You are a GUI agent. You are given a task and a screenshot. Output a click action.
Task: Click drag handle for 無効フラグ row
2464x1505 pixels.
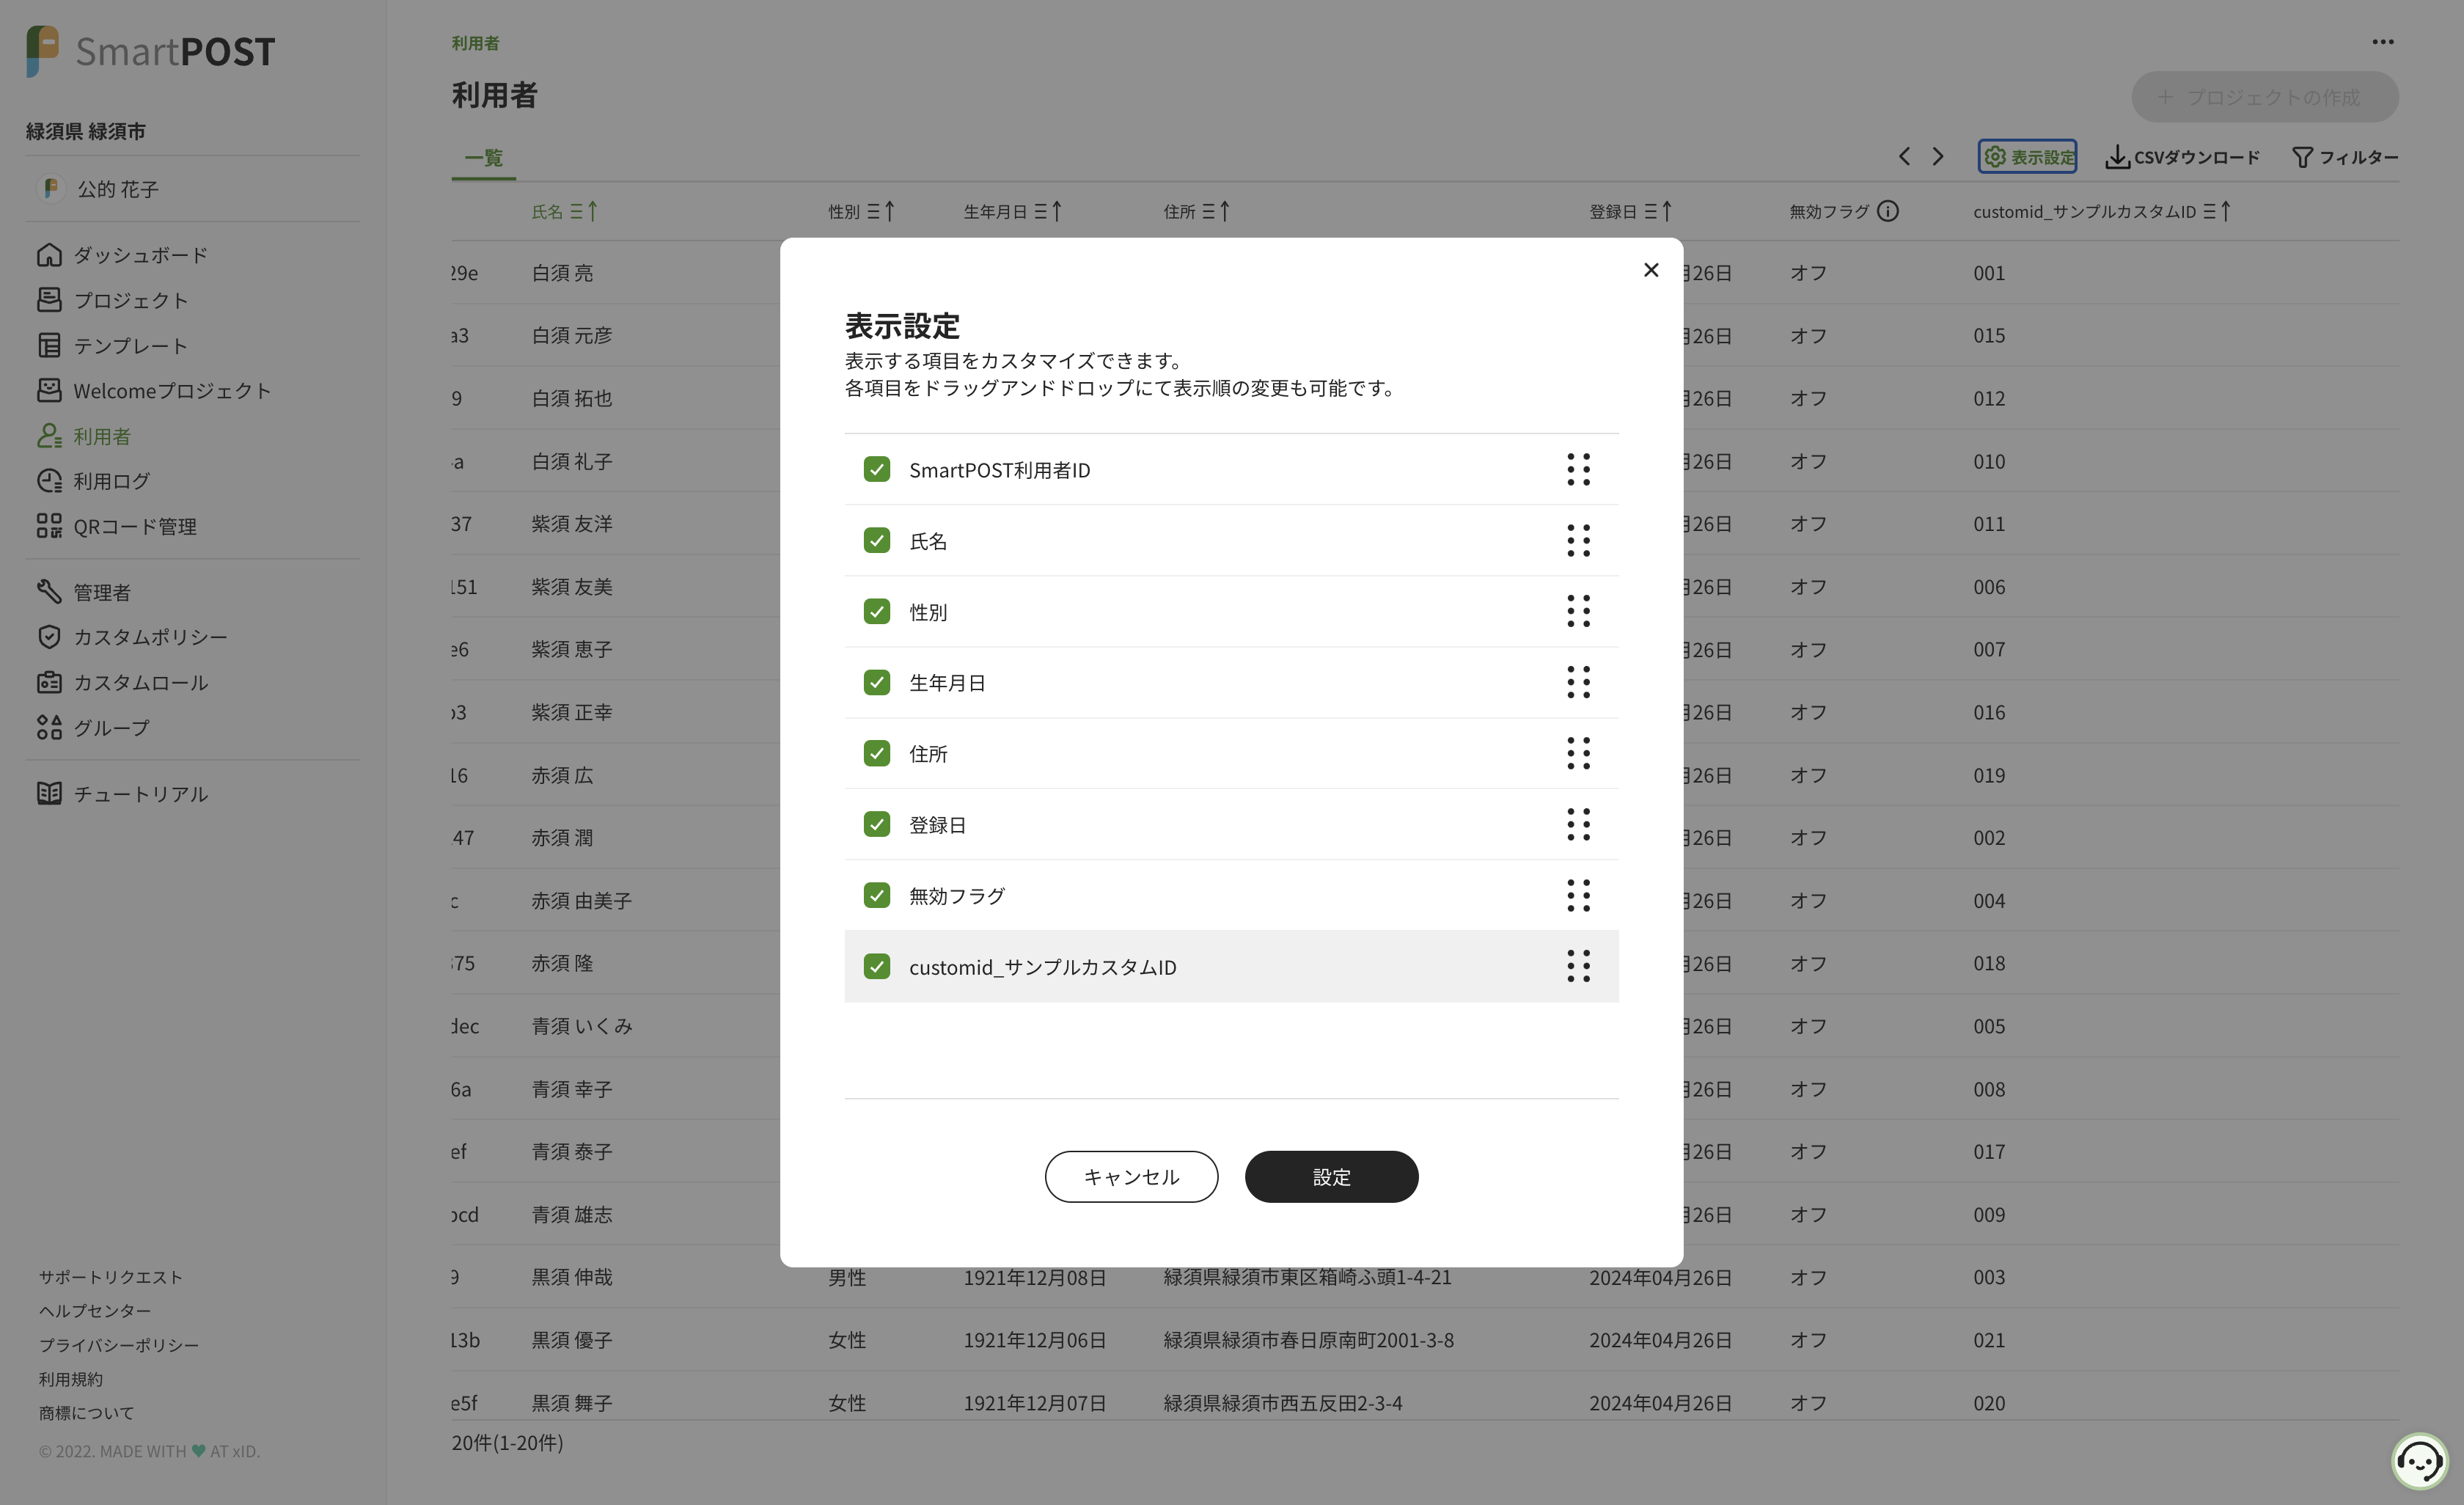coord(1578,895)
